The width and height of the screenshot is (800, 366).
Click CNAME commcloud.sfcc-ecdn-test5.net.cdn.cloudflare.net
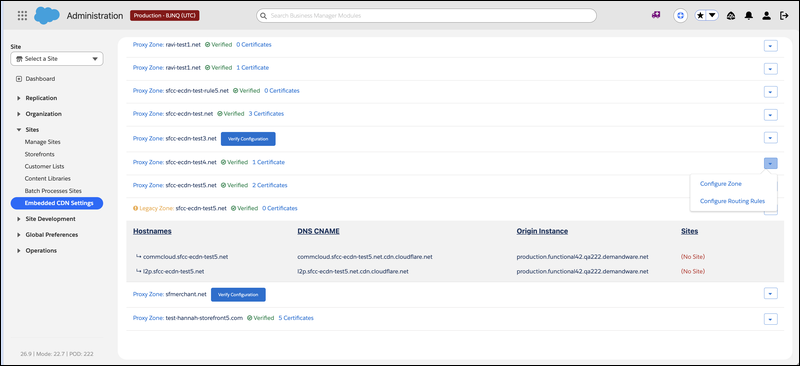365,257
